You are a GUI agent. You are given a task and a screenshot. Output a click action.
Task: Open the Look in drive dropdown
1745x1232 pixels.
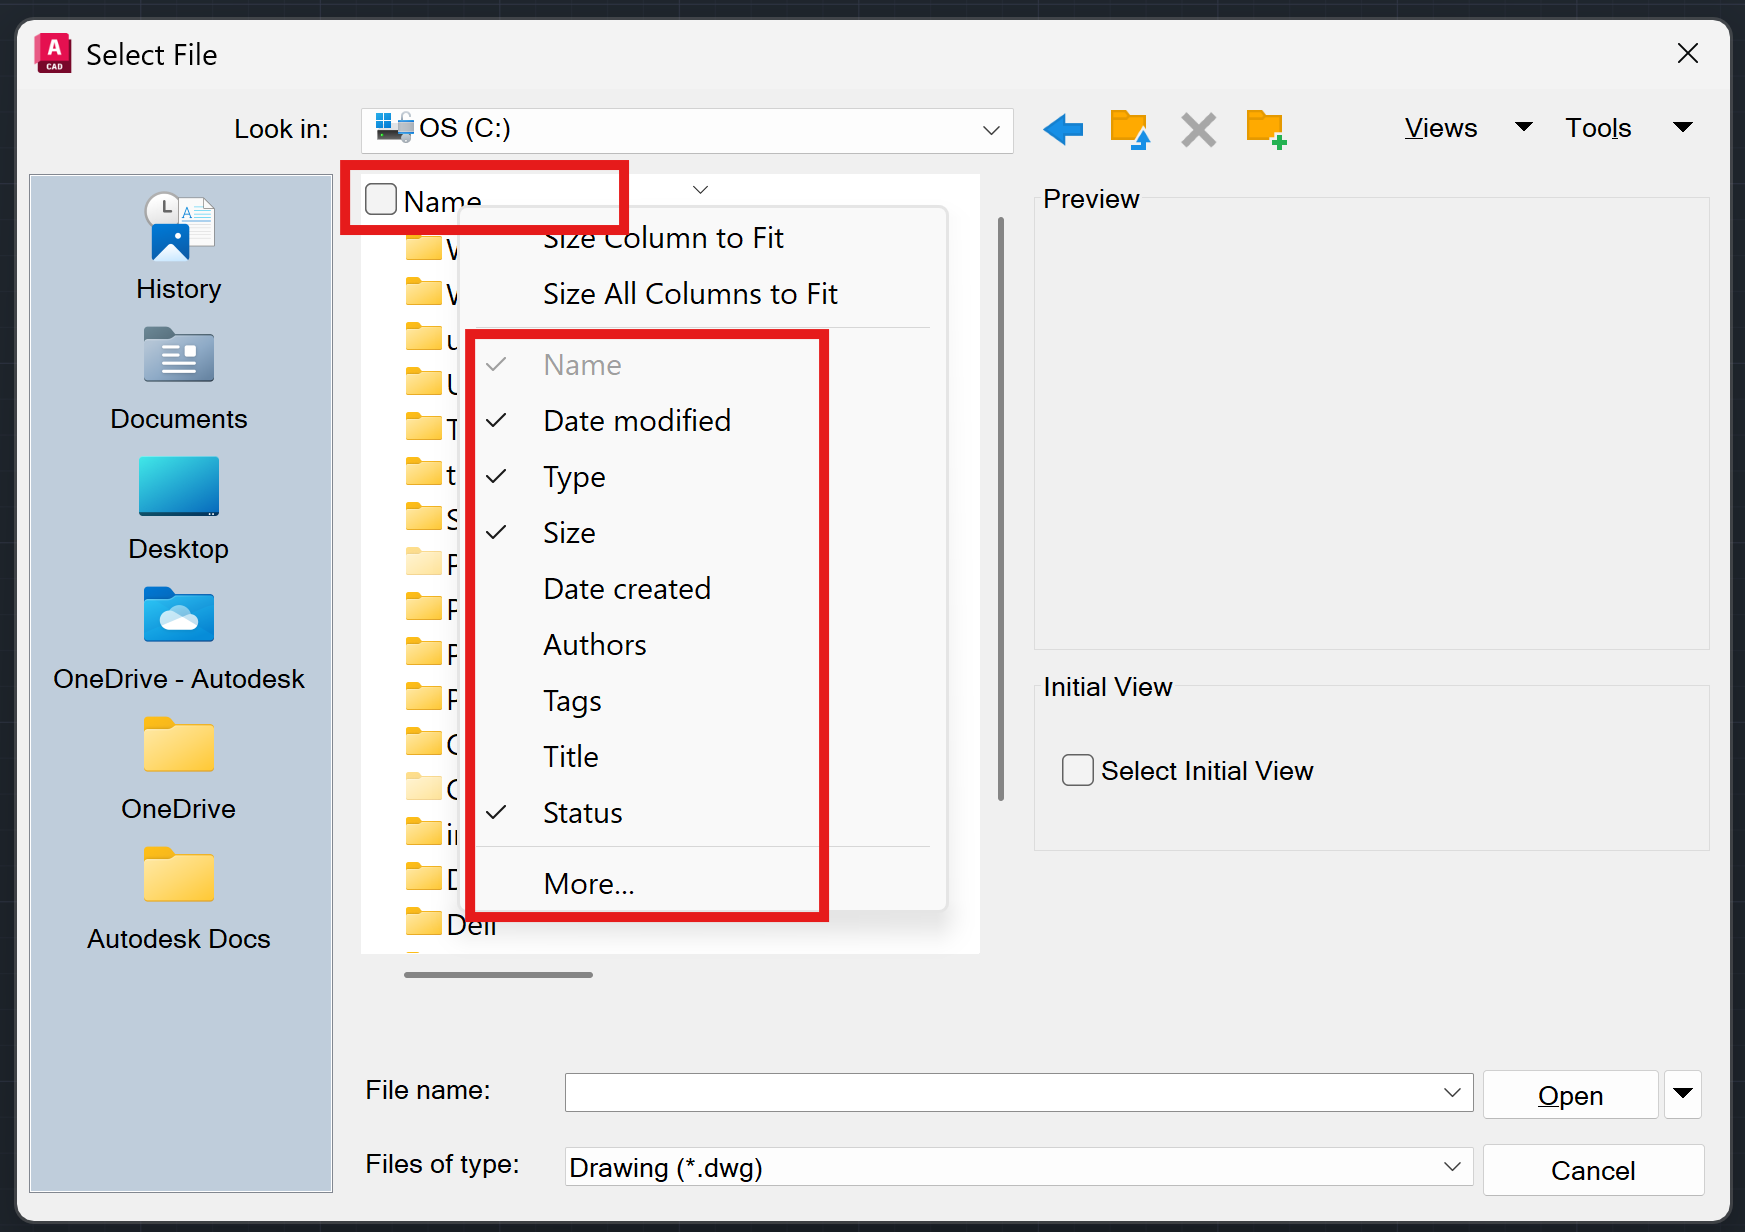[x=989, y=129]
